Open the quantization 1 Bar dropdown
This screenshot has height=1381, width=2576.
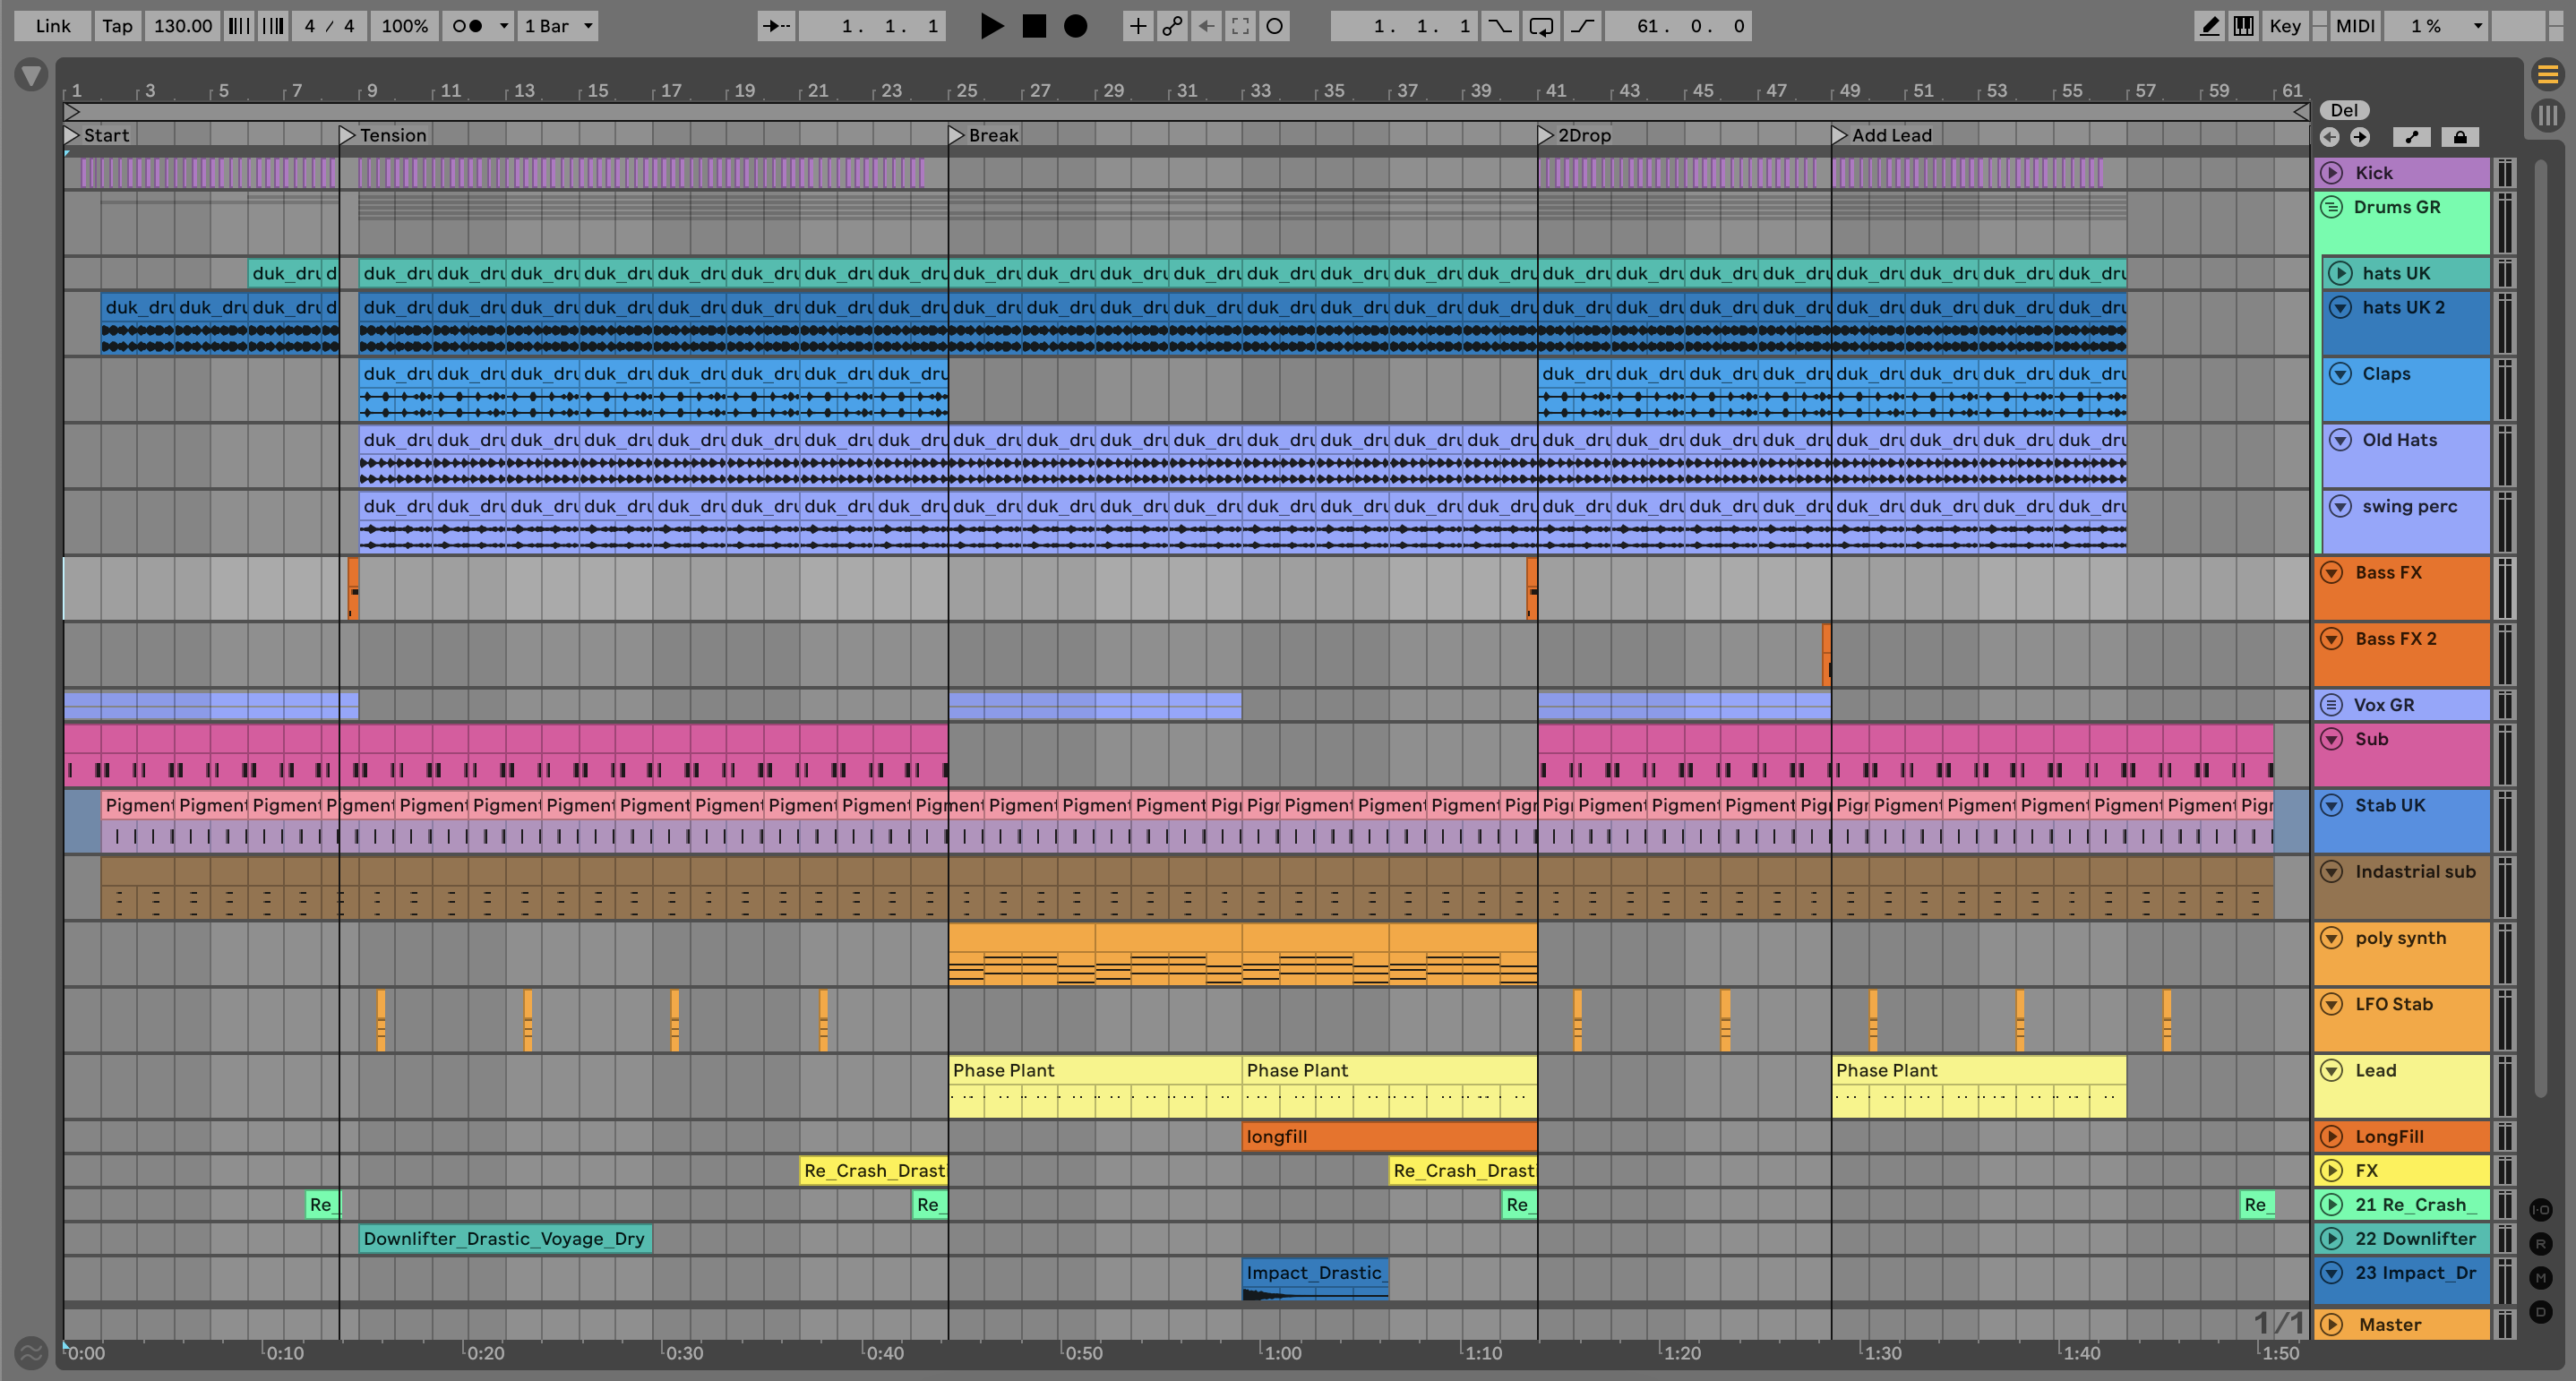pyautogui.click(x=558, y=26)
